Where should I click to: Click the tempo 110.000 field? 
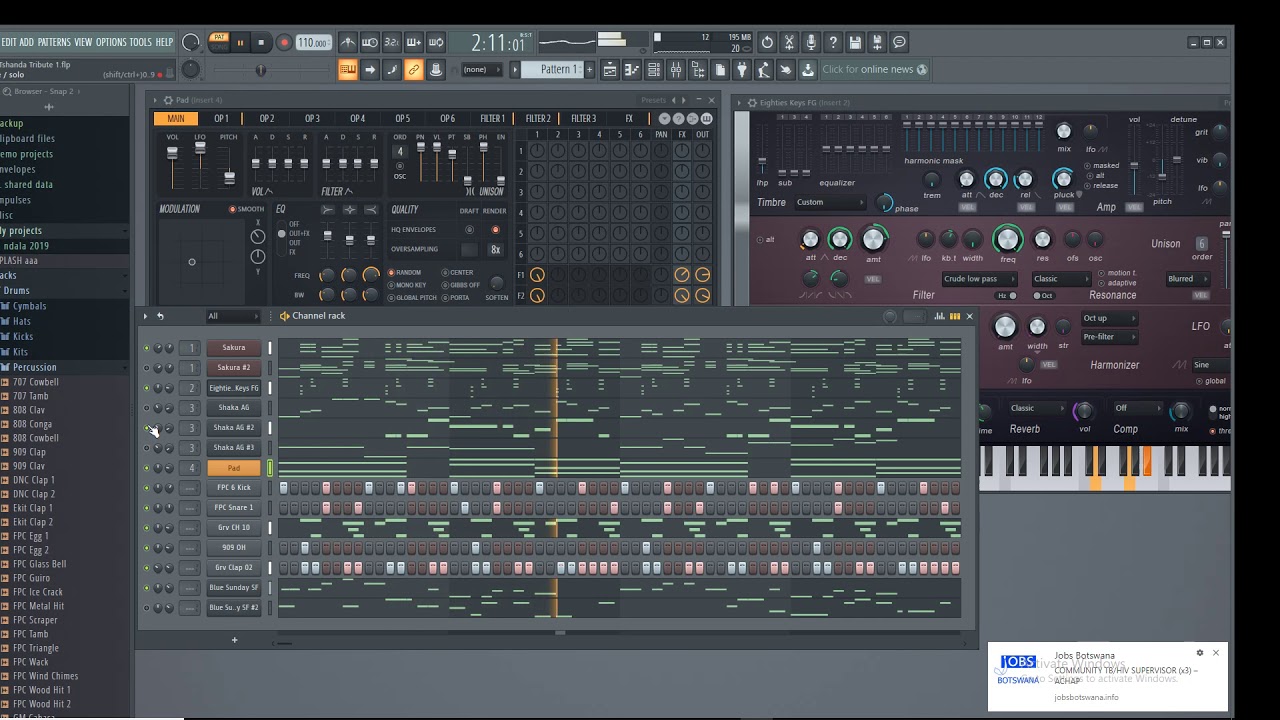coord(313,43)
